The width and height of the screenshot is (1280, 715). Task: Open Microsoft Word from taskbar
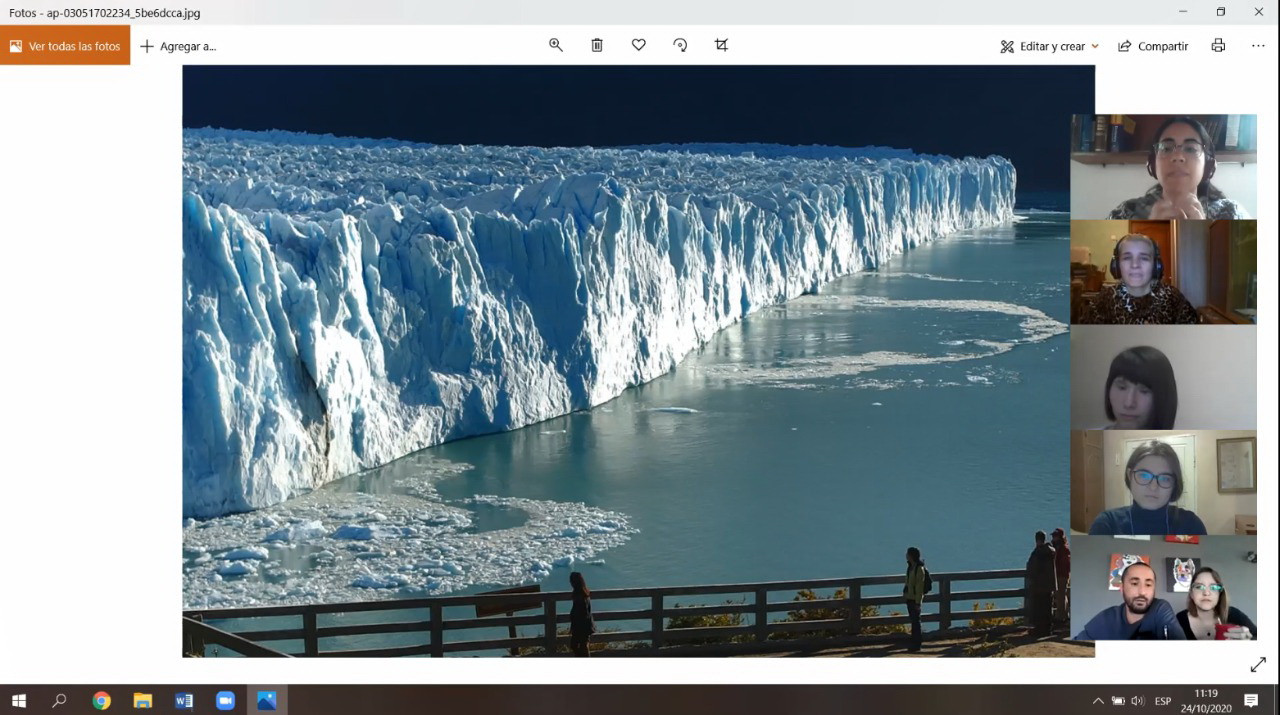[x=184, y=700]
